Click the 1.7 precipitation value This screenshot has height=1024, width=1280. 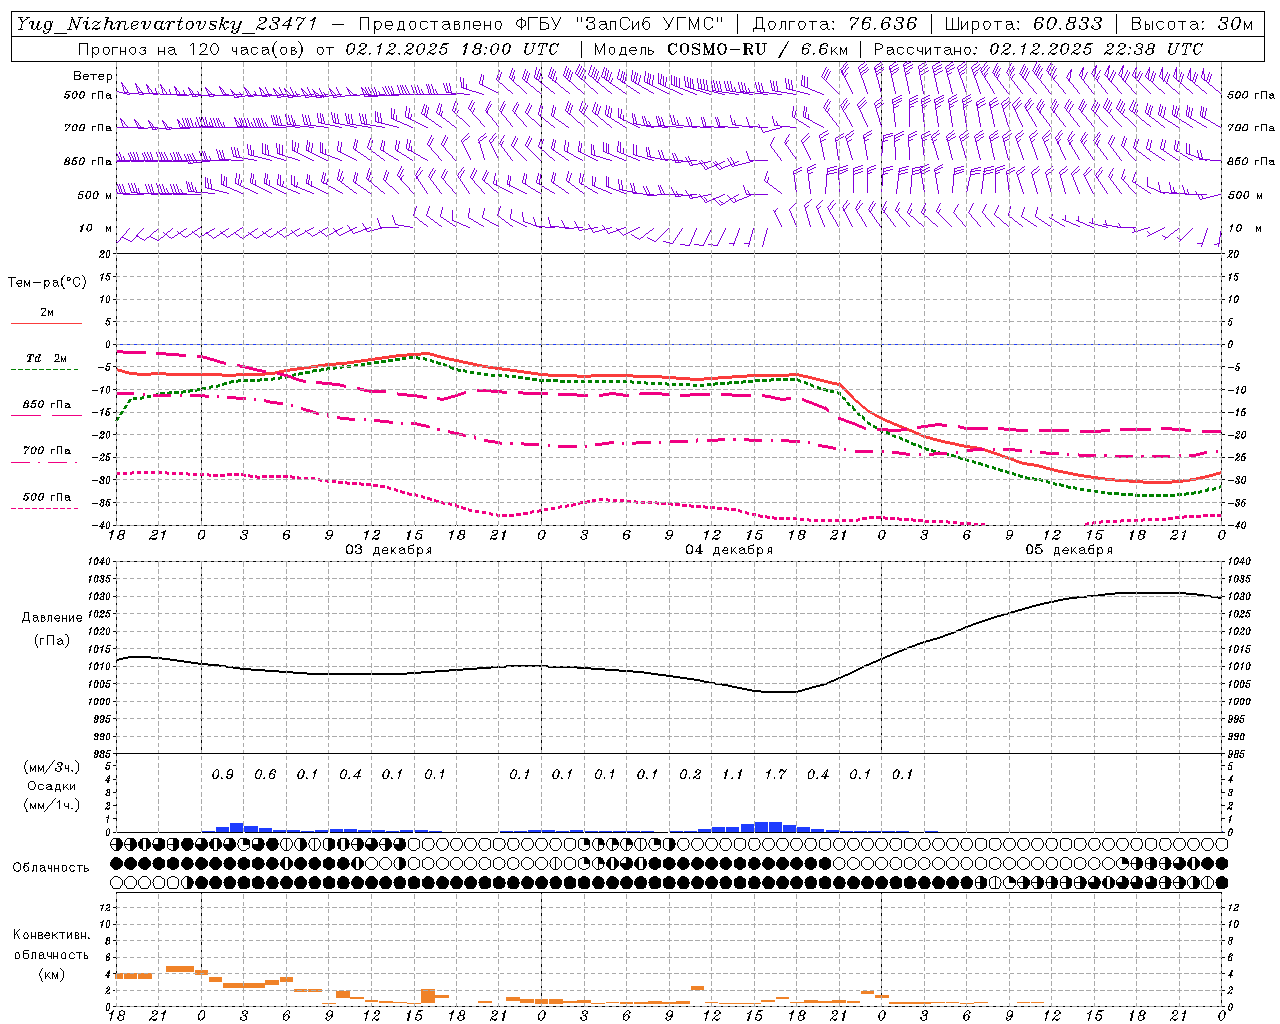coord(775,774)
